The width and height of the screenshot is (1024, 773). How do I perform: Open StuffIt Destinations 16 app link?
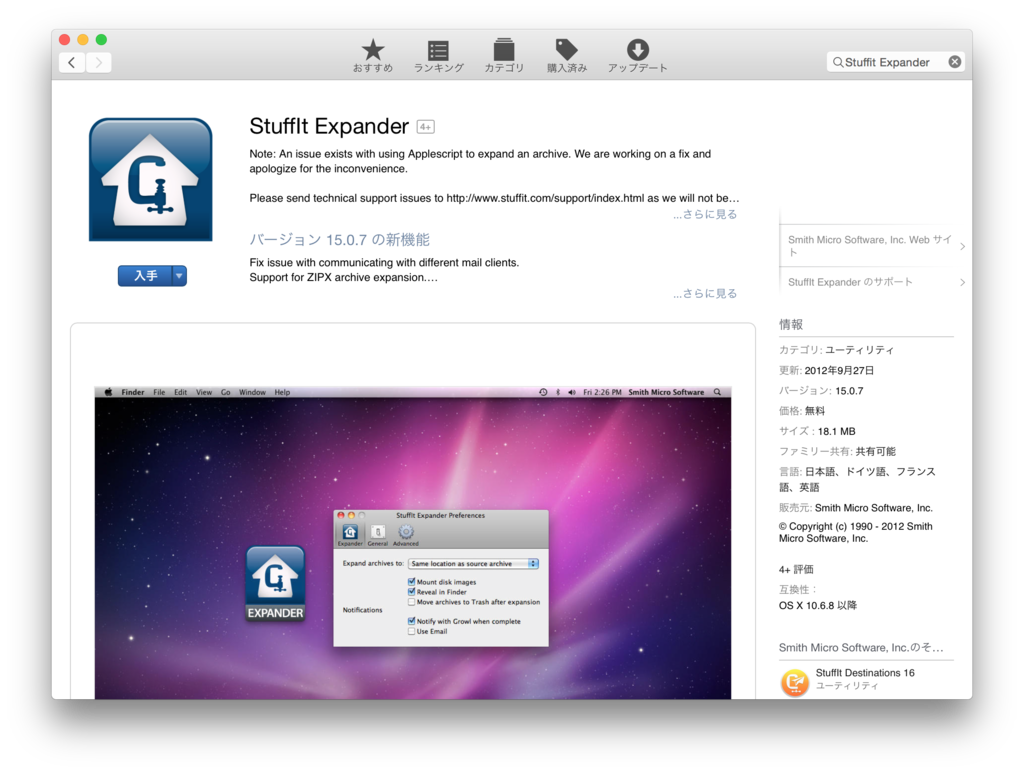[x=865, y=672]
